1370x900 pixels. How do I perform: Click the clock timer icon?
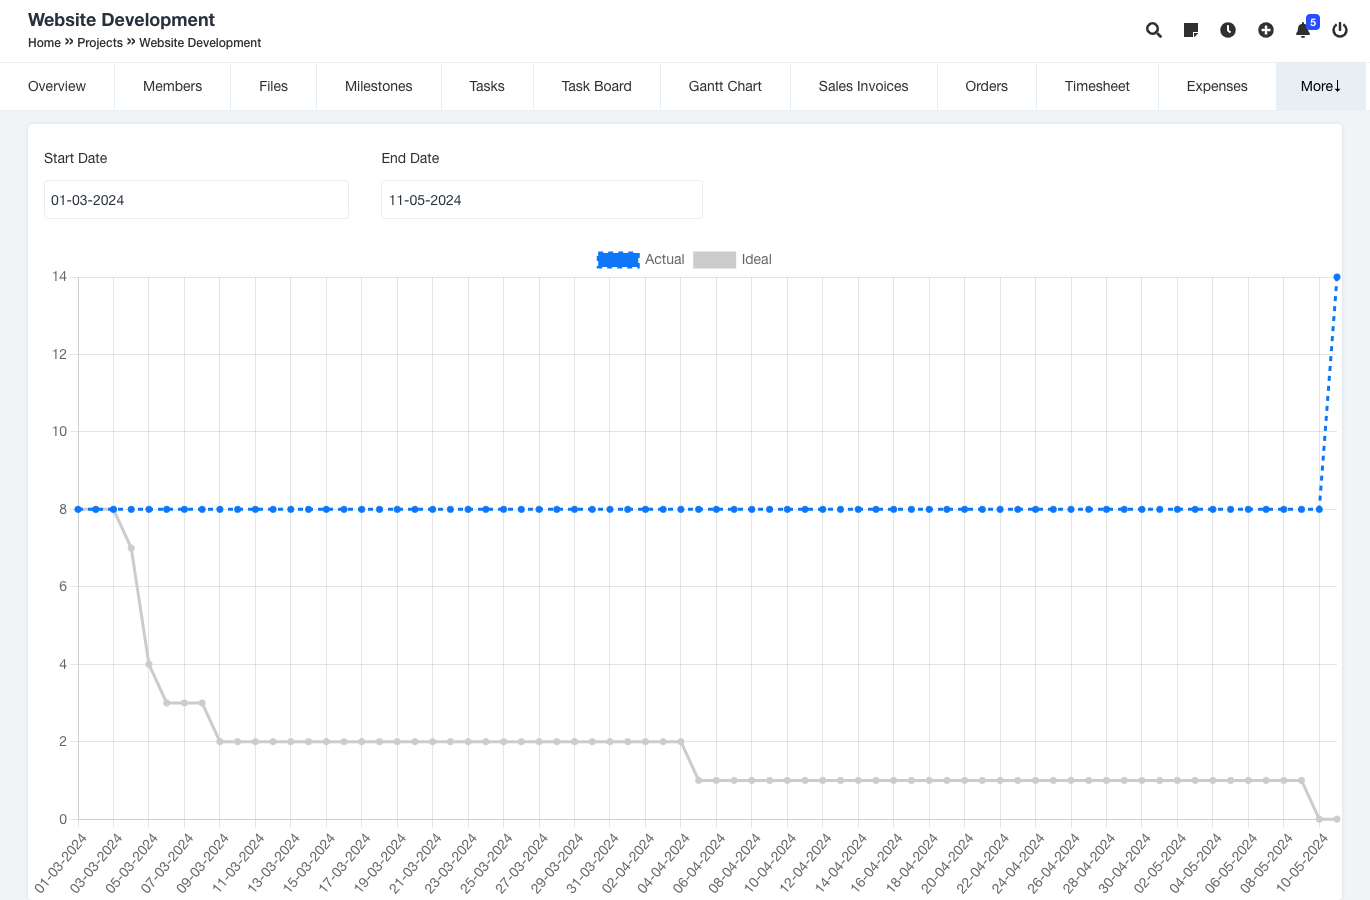(x=1228, y=30)
